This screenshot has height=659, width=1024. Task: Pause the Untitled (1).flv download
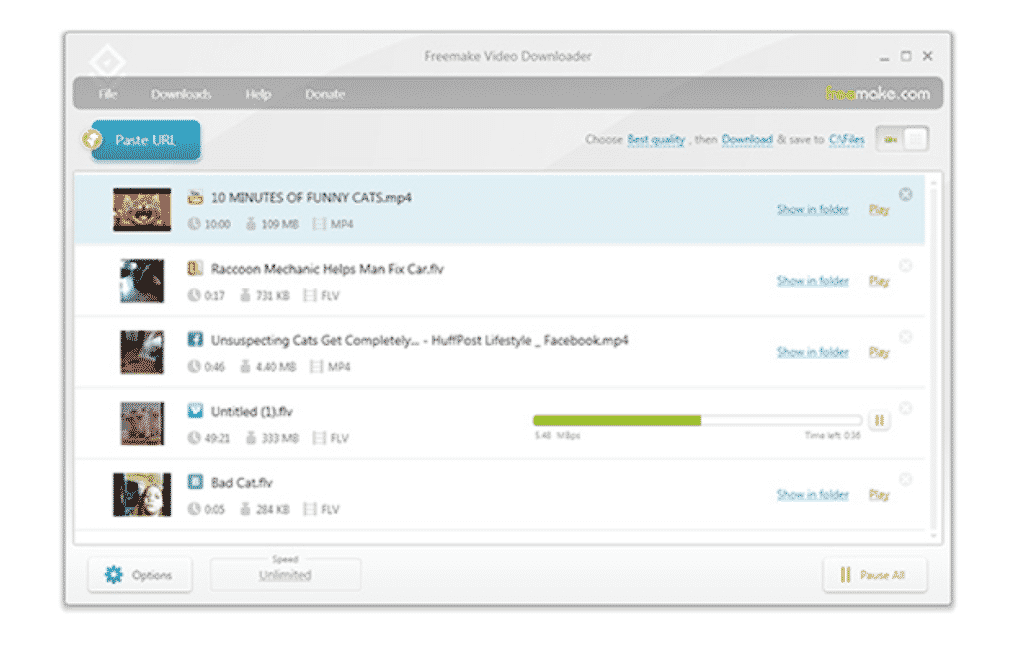tap(879, 421)
